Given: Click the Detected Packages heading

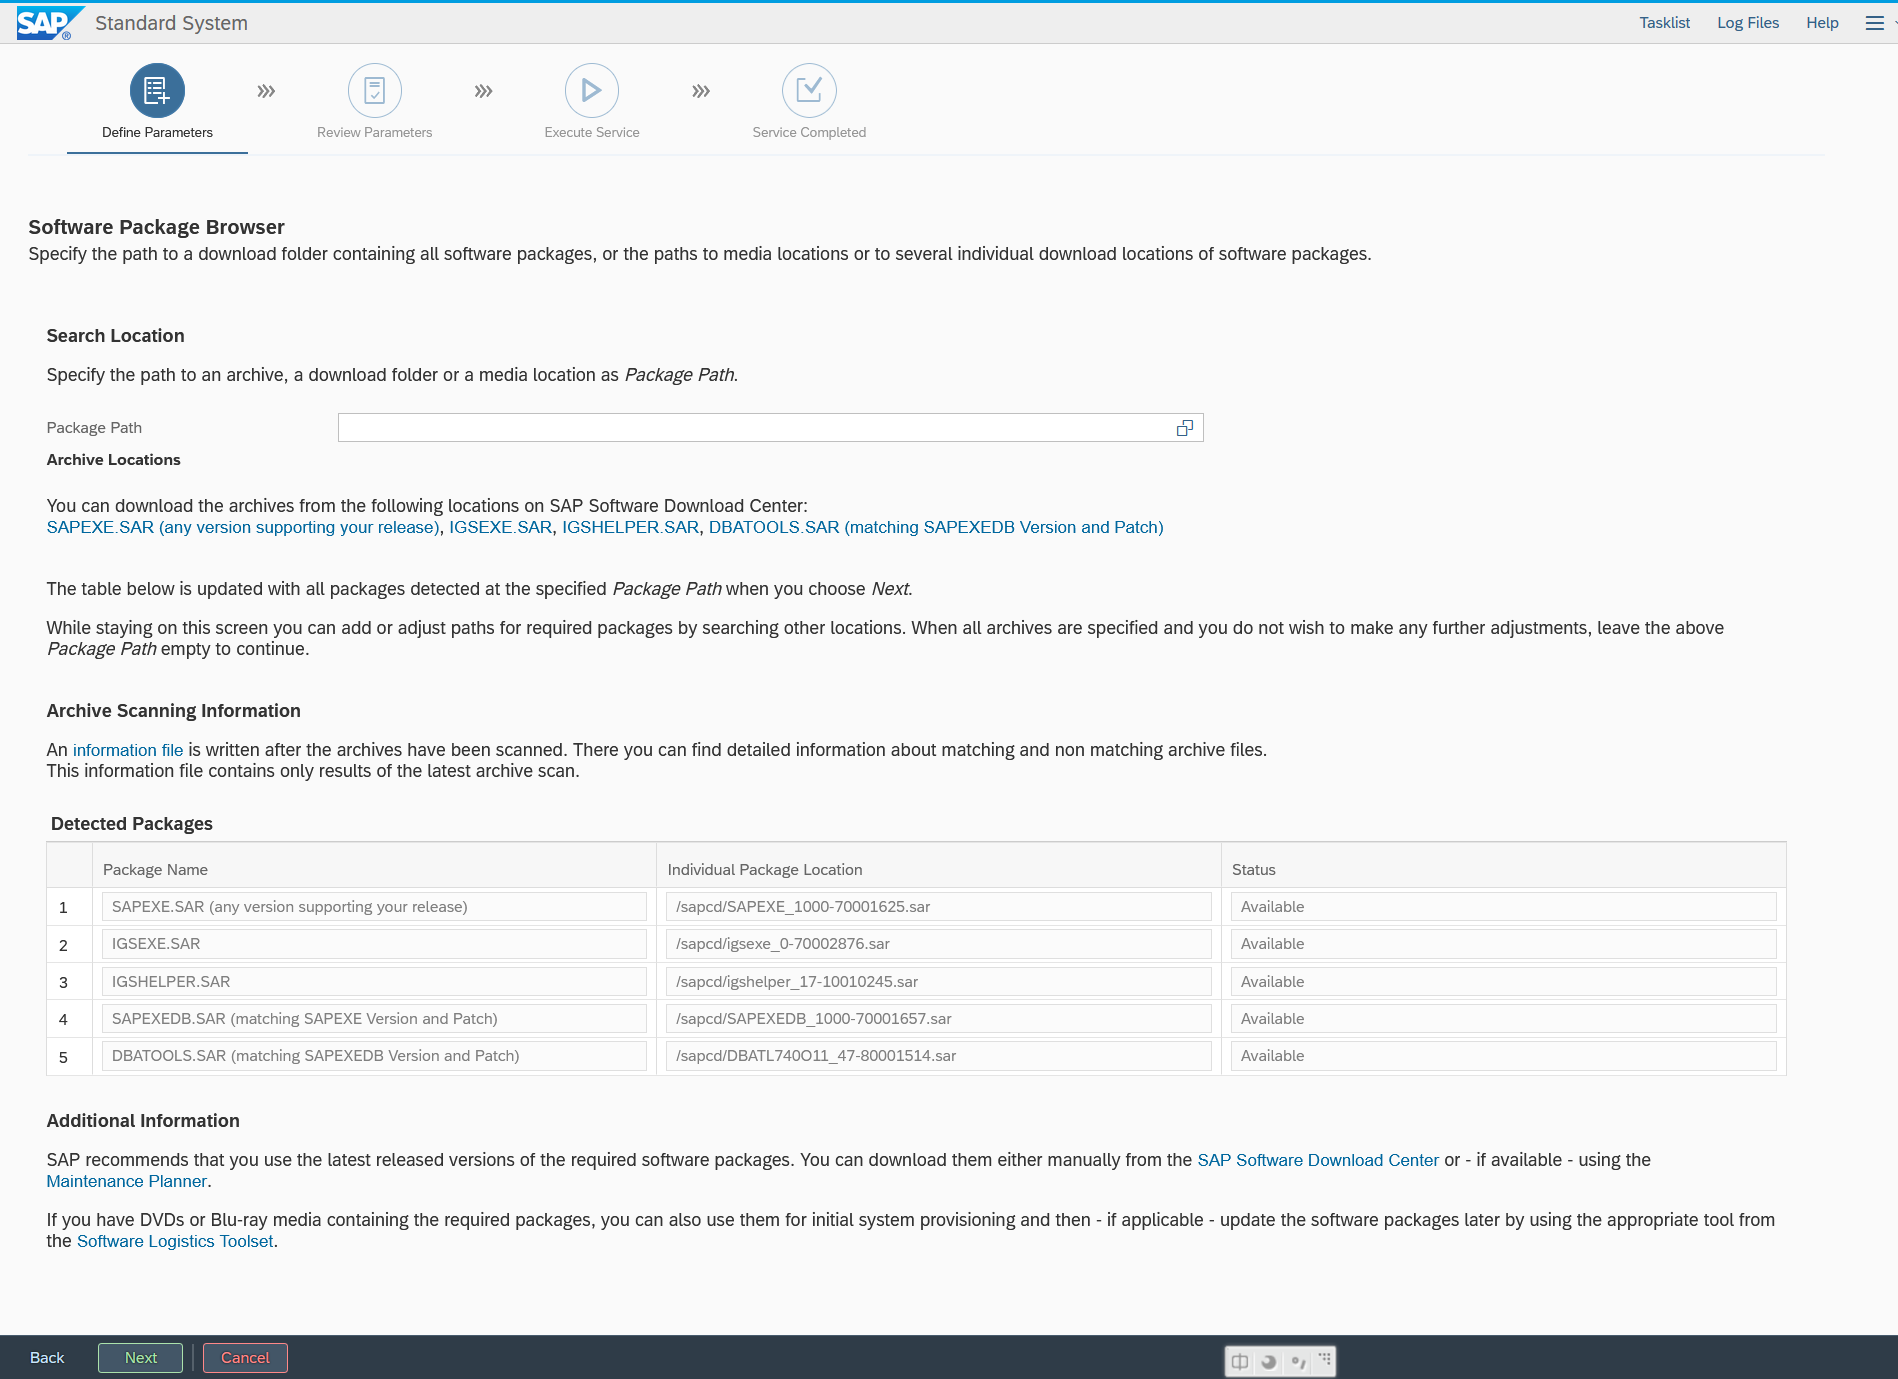Looking at the screenshot, I should 132,824.
